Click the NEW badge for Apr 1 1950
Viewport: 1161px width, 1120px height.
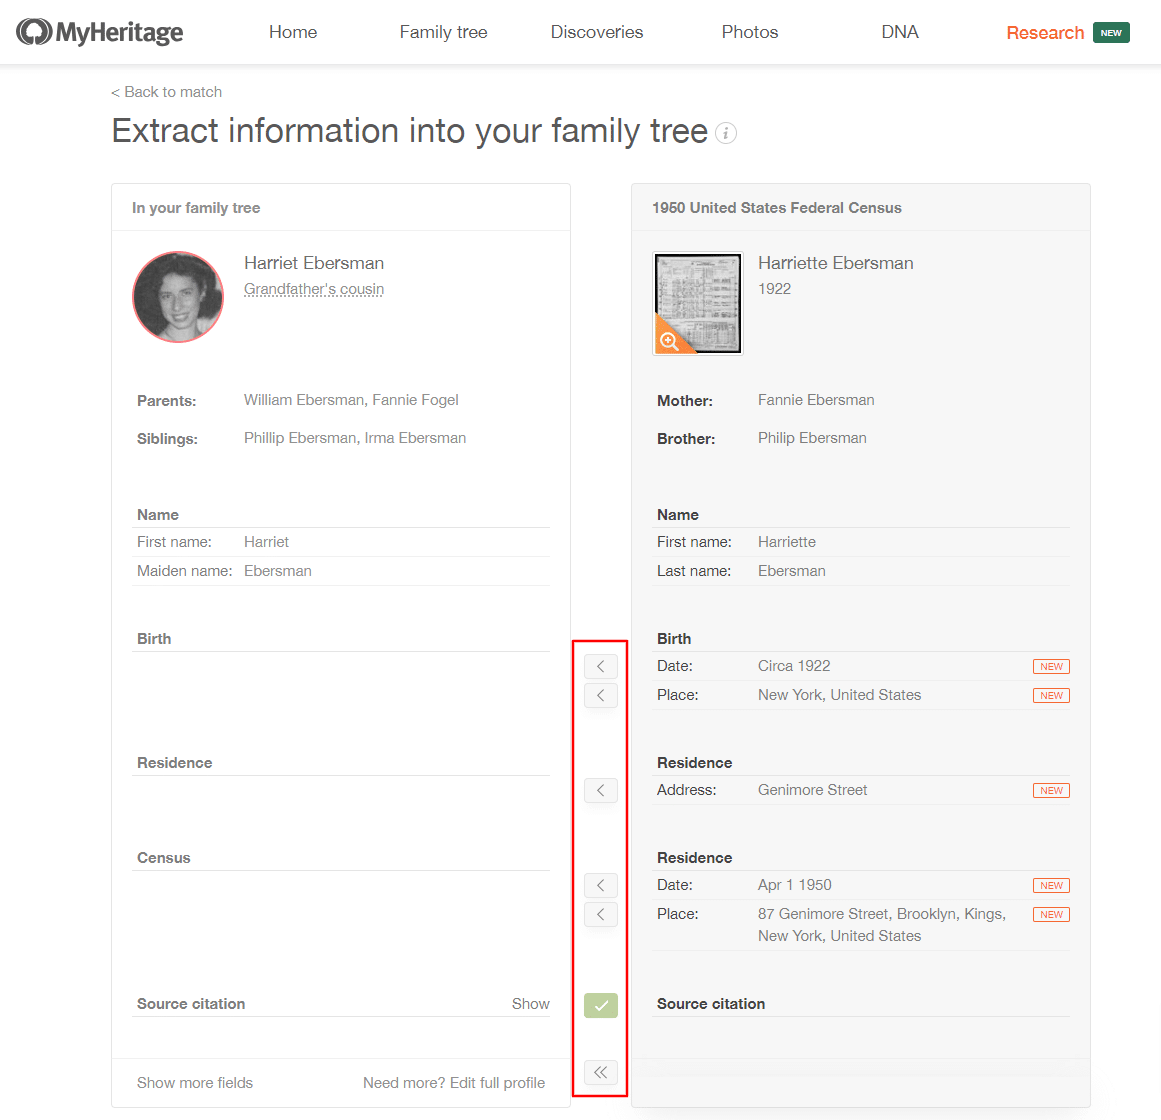click(1051, 885)
